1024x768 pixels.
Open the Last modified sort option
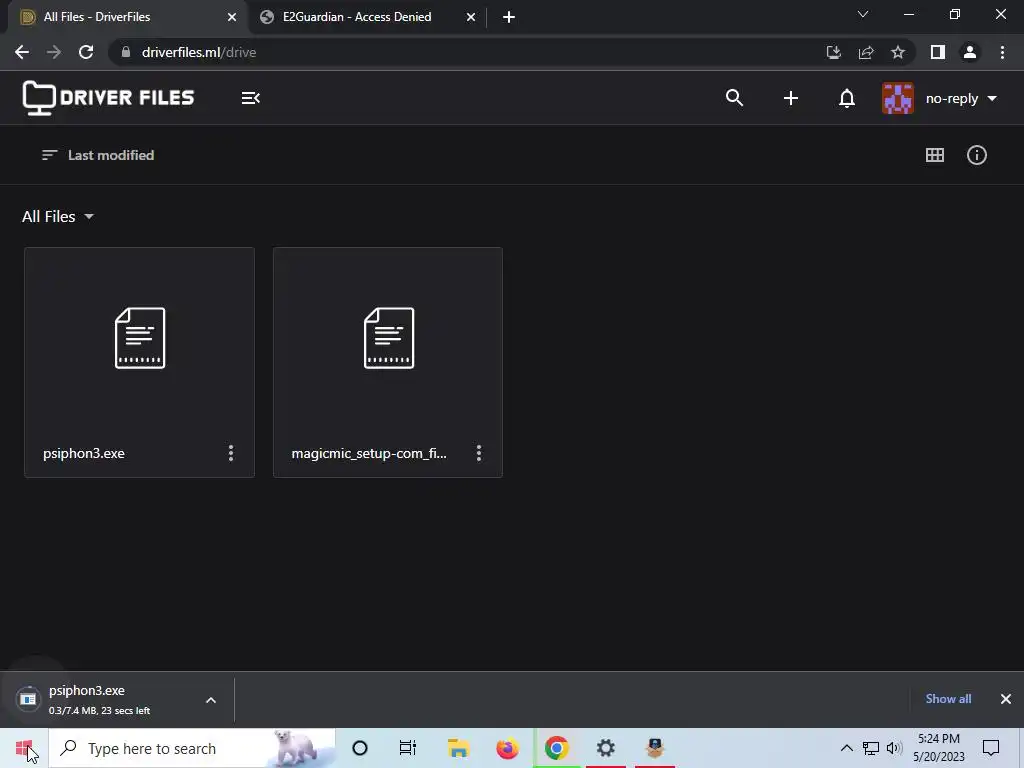click(x=98, y=155)
